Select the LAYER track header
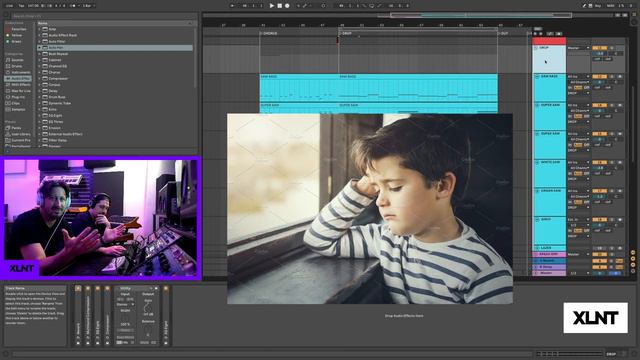Screen dimensions: 640x360 (x=549, y=248)
